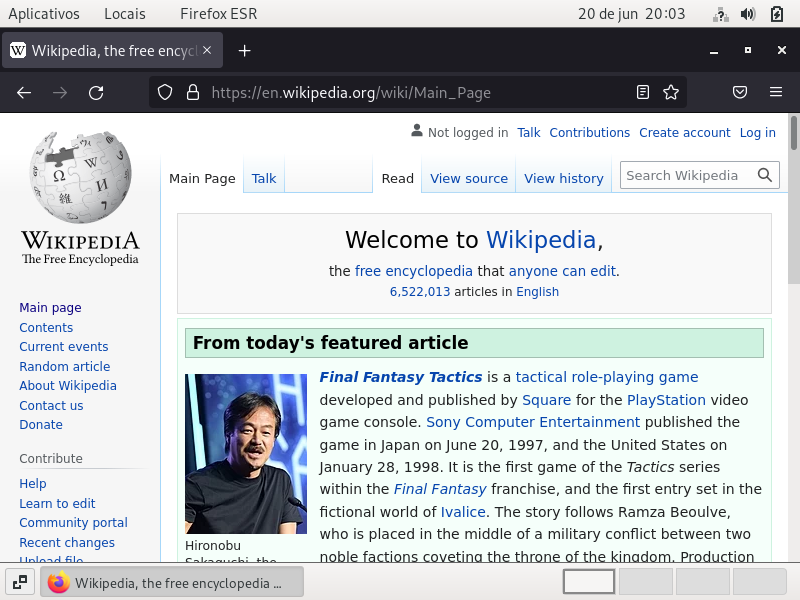Viewport: 800px width, 600px height.
Task: Reload the current Wikipedia page
Action: tap(96, 92)
